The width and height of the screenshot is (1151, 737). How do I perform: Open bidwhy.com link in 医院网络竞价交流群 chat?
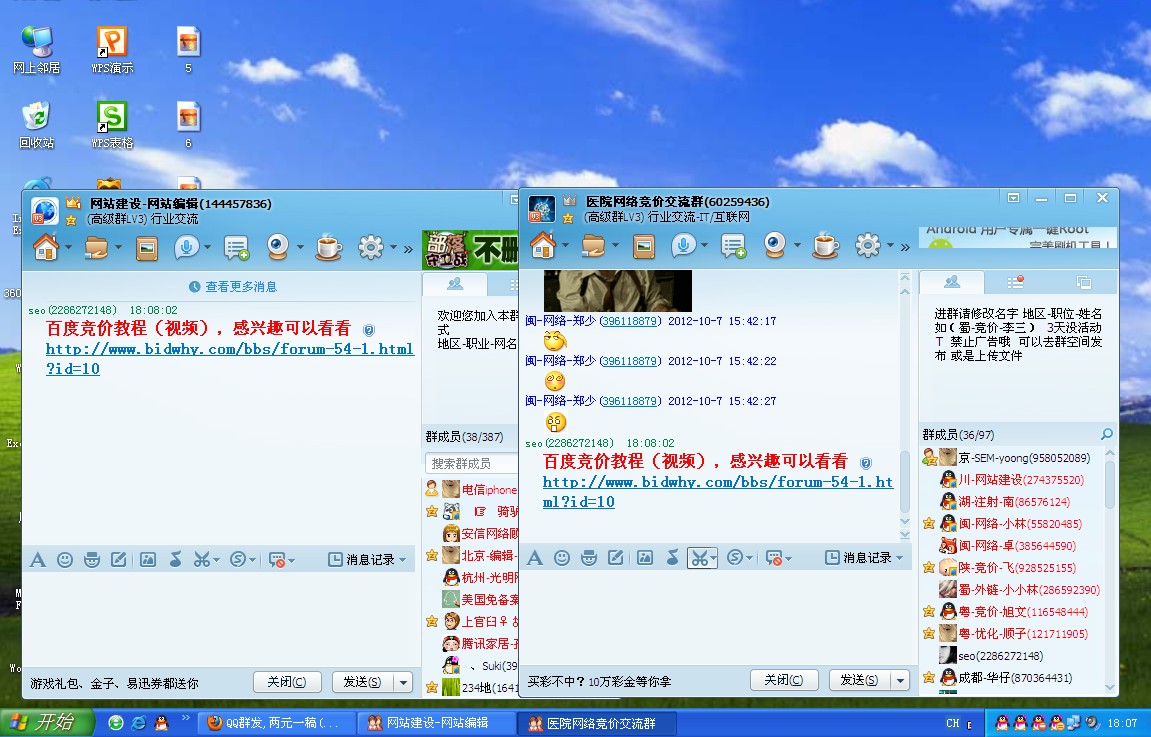717,491
